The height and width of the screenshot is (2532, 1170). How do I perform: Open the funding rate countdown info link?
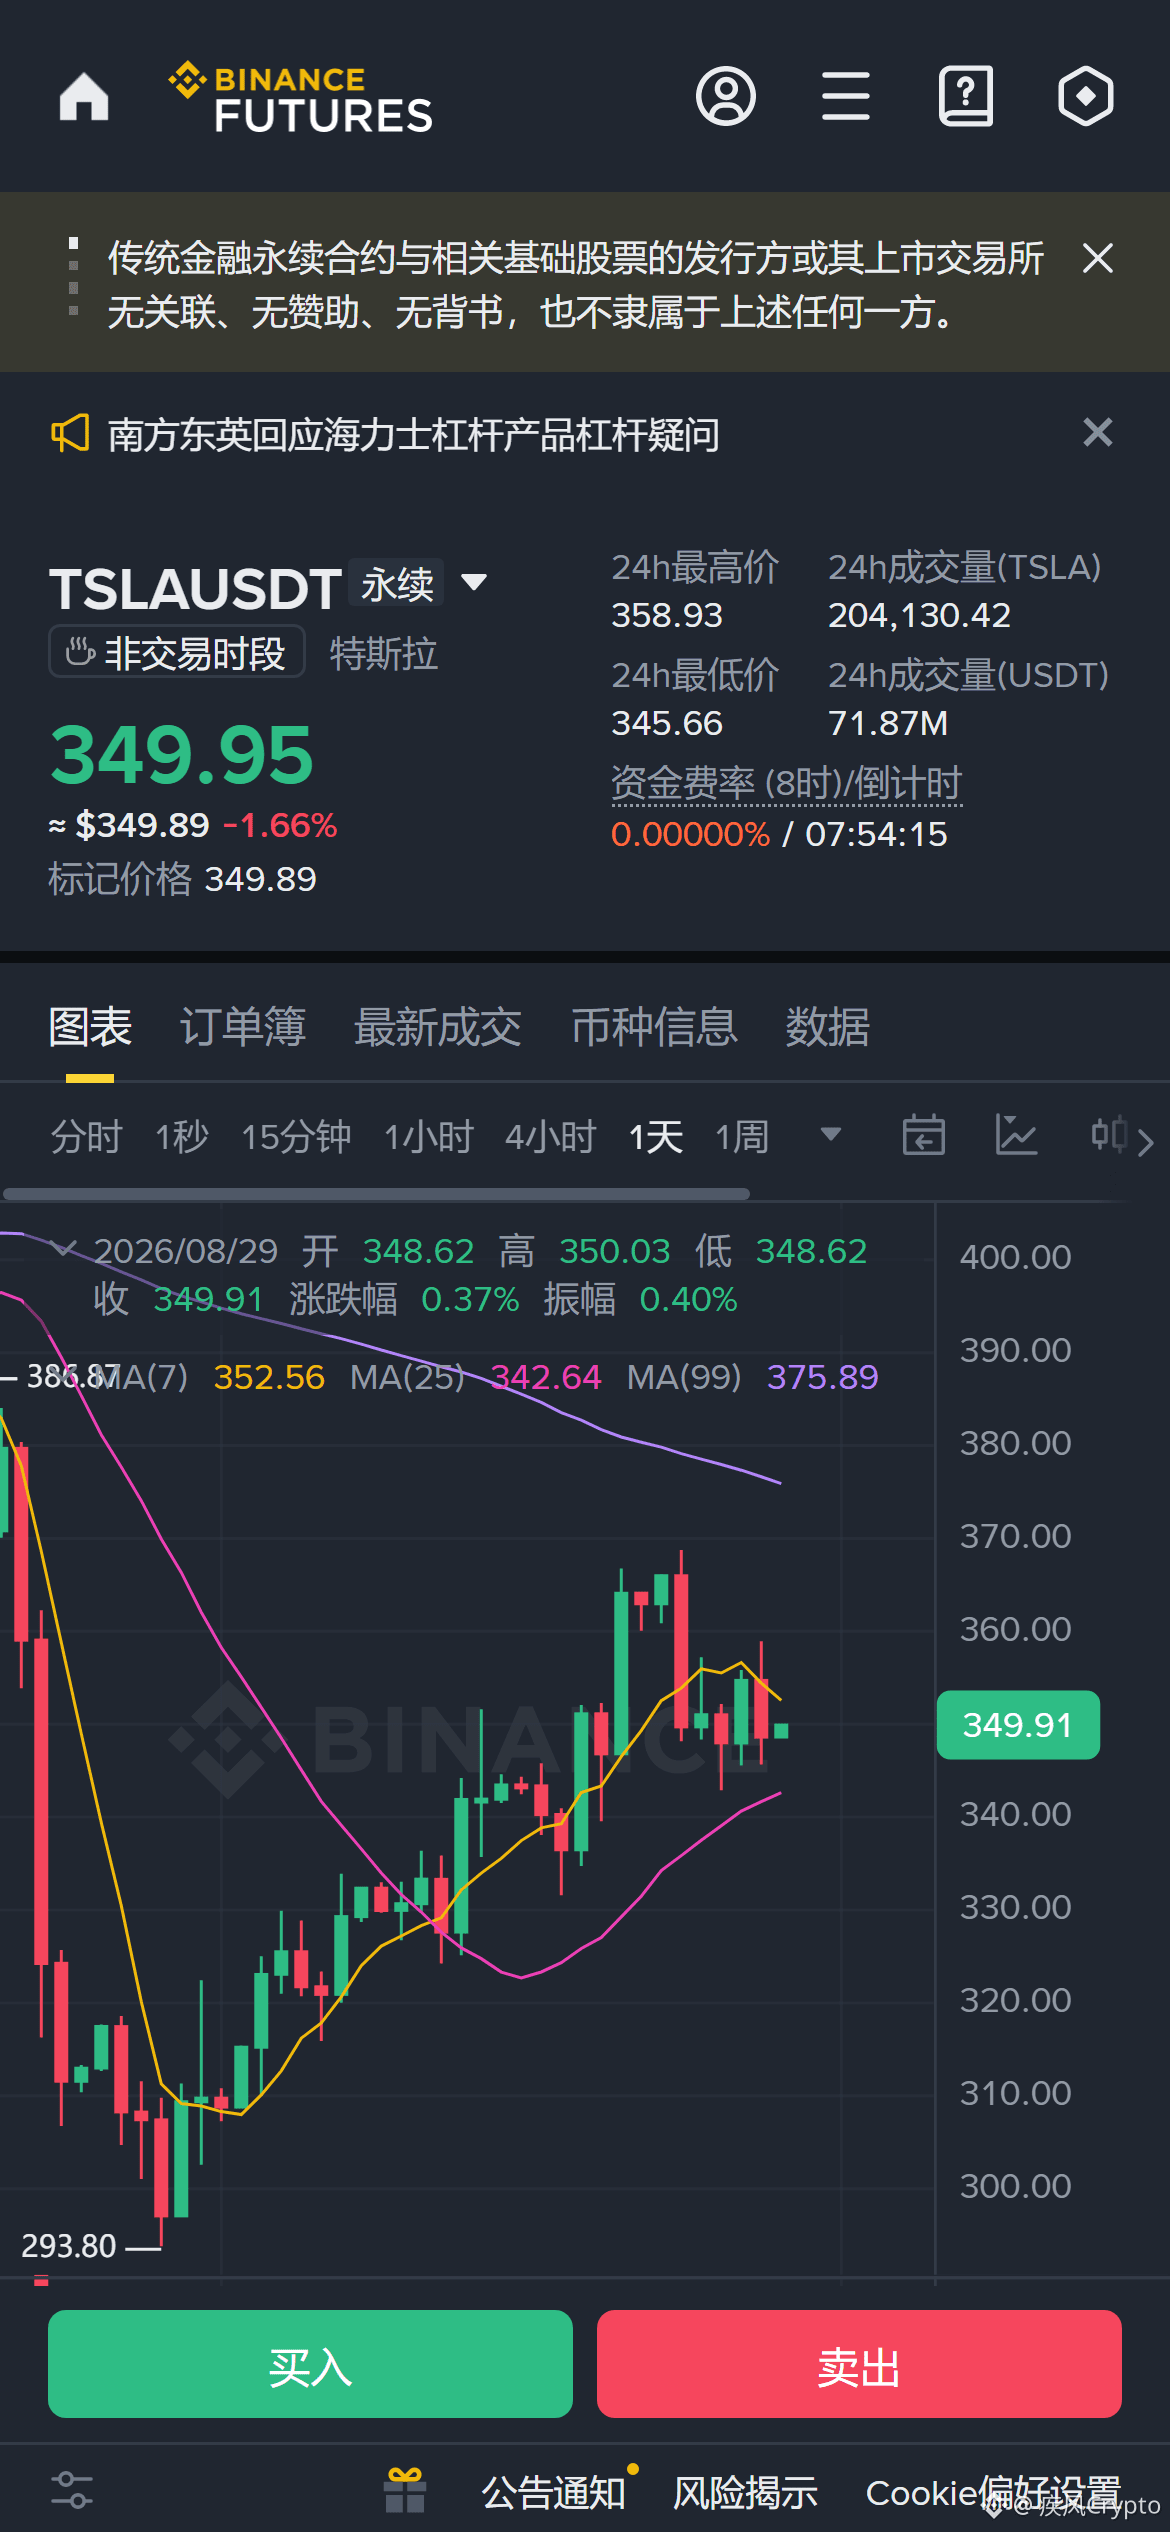tap(786, 783)
